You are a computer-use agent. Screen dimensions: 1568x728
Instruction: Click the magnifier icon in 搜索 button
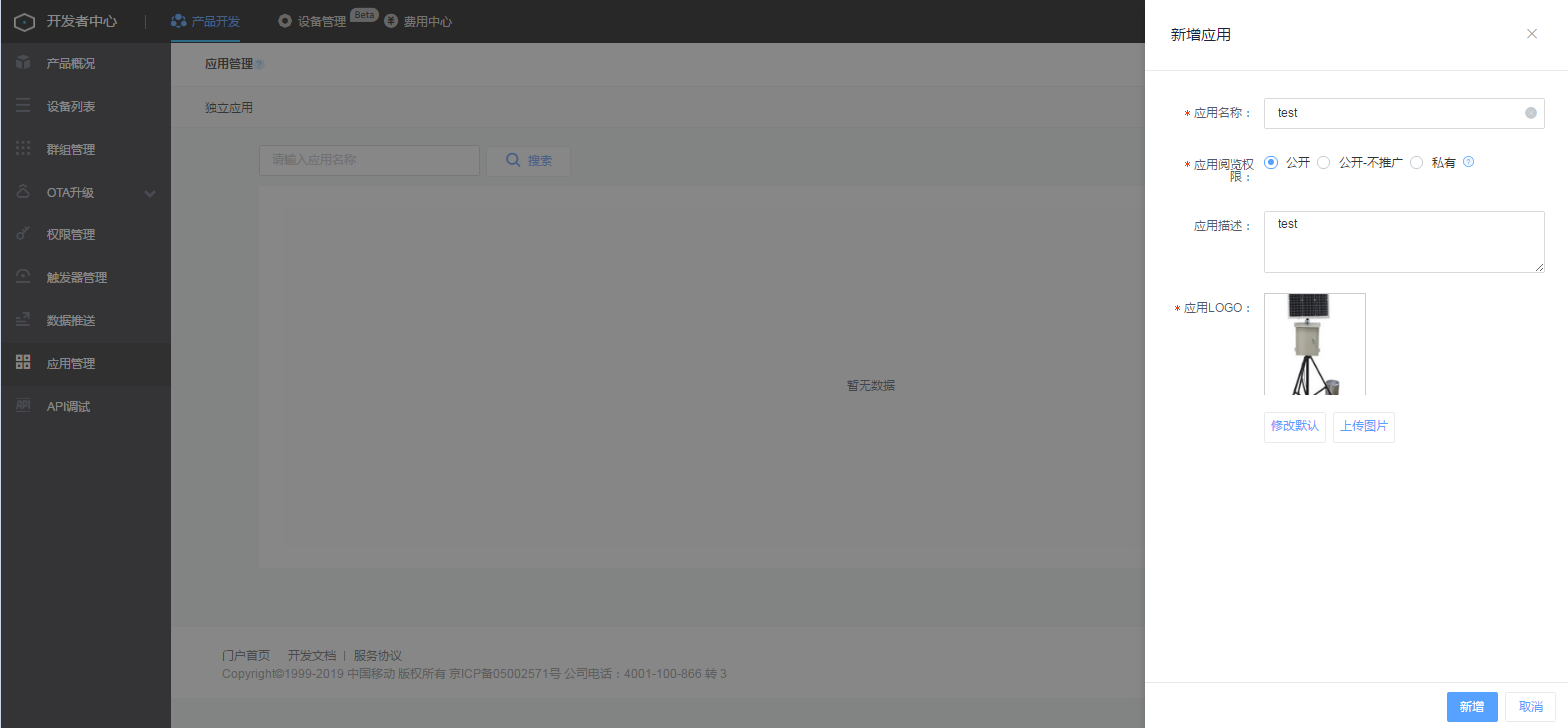pyautogui.click(x=513, y=160)
